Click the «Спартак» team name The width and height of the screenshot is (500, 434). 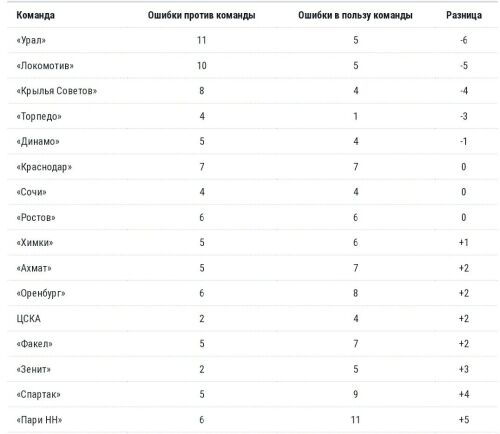(38, 395)
